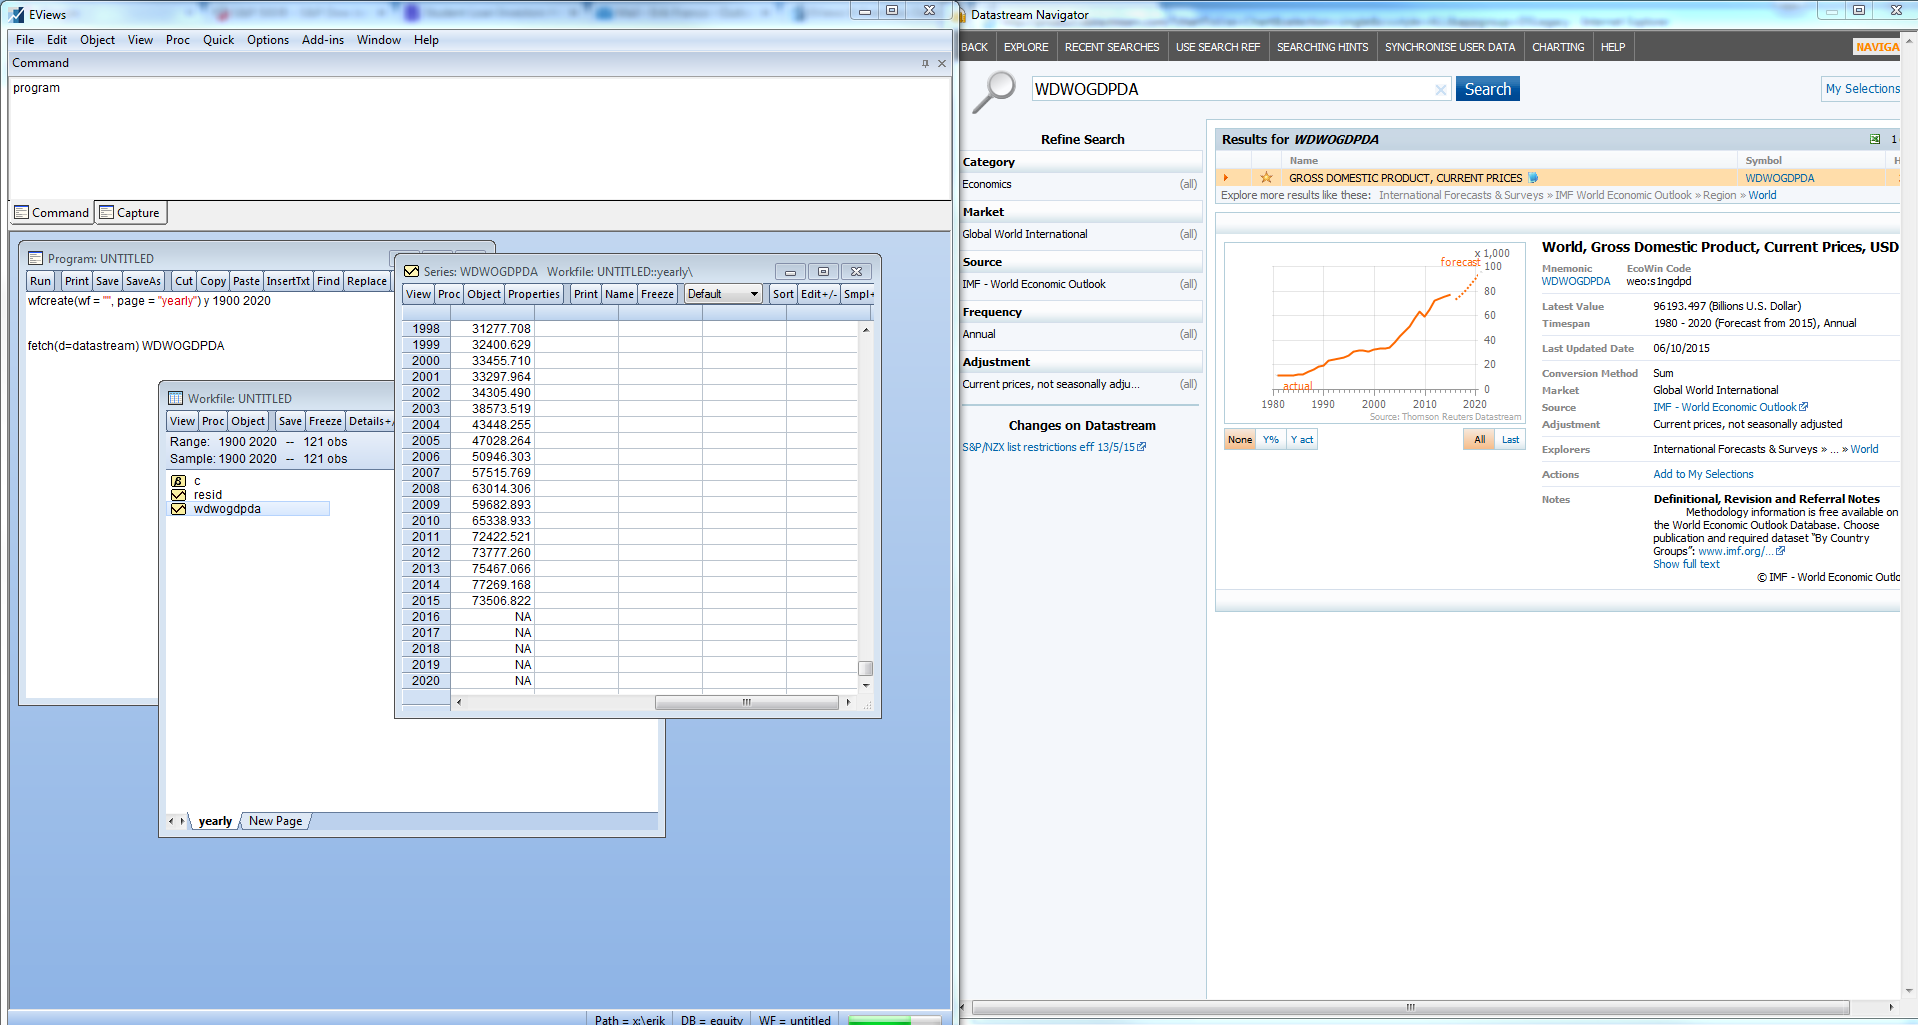
Task: Open the wdwogdpda series icon in workfile
Action: pos(178,509)
